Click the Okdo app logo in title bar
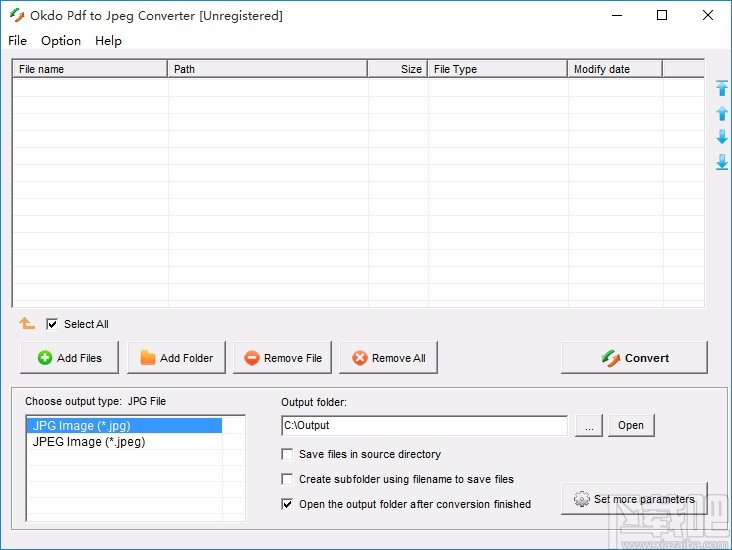The image size is (732, 550). (17, 15)
